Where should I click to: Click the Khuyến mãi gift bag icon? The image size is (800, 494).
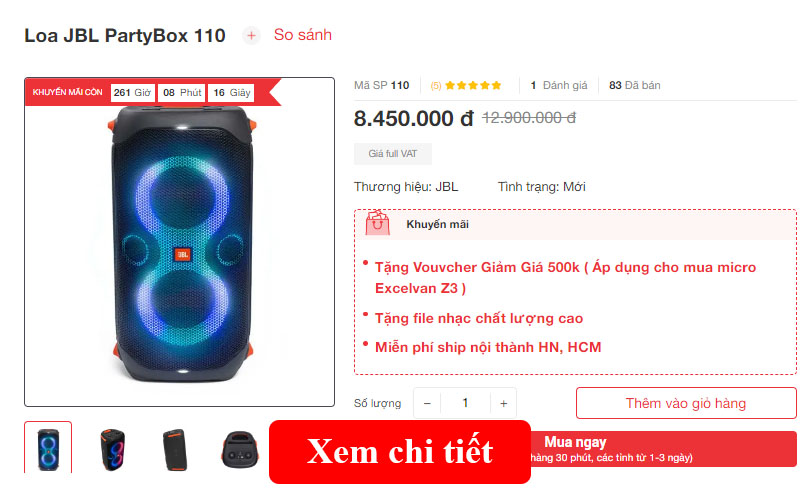coord(378,223)
